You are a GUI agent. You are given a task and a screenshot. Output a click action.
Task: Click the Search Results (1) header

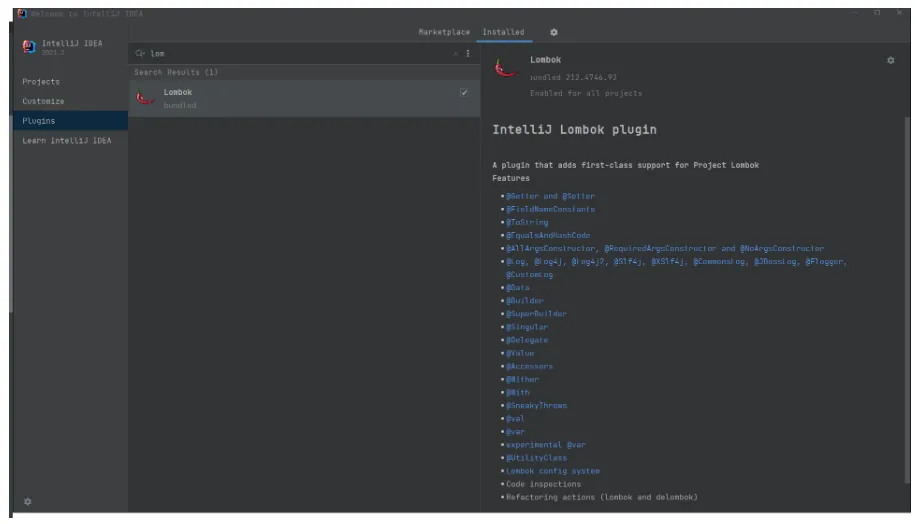pos(176,73)
